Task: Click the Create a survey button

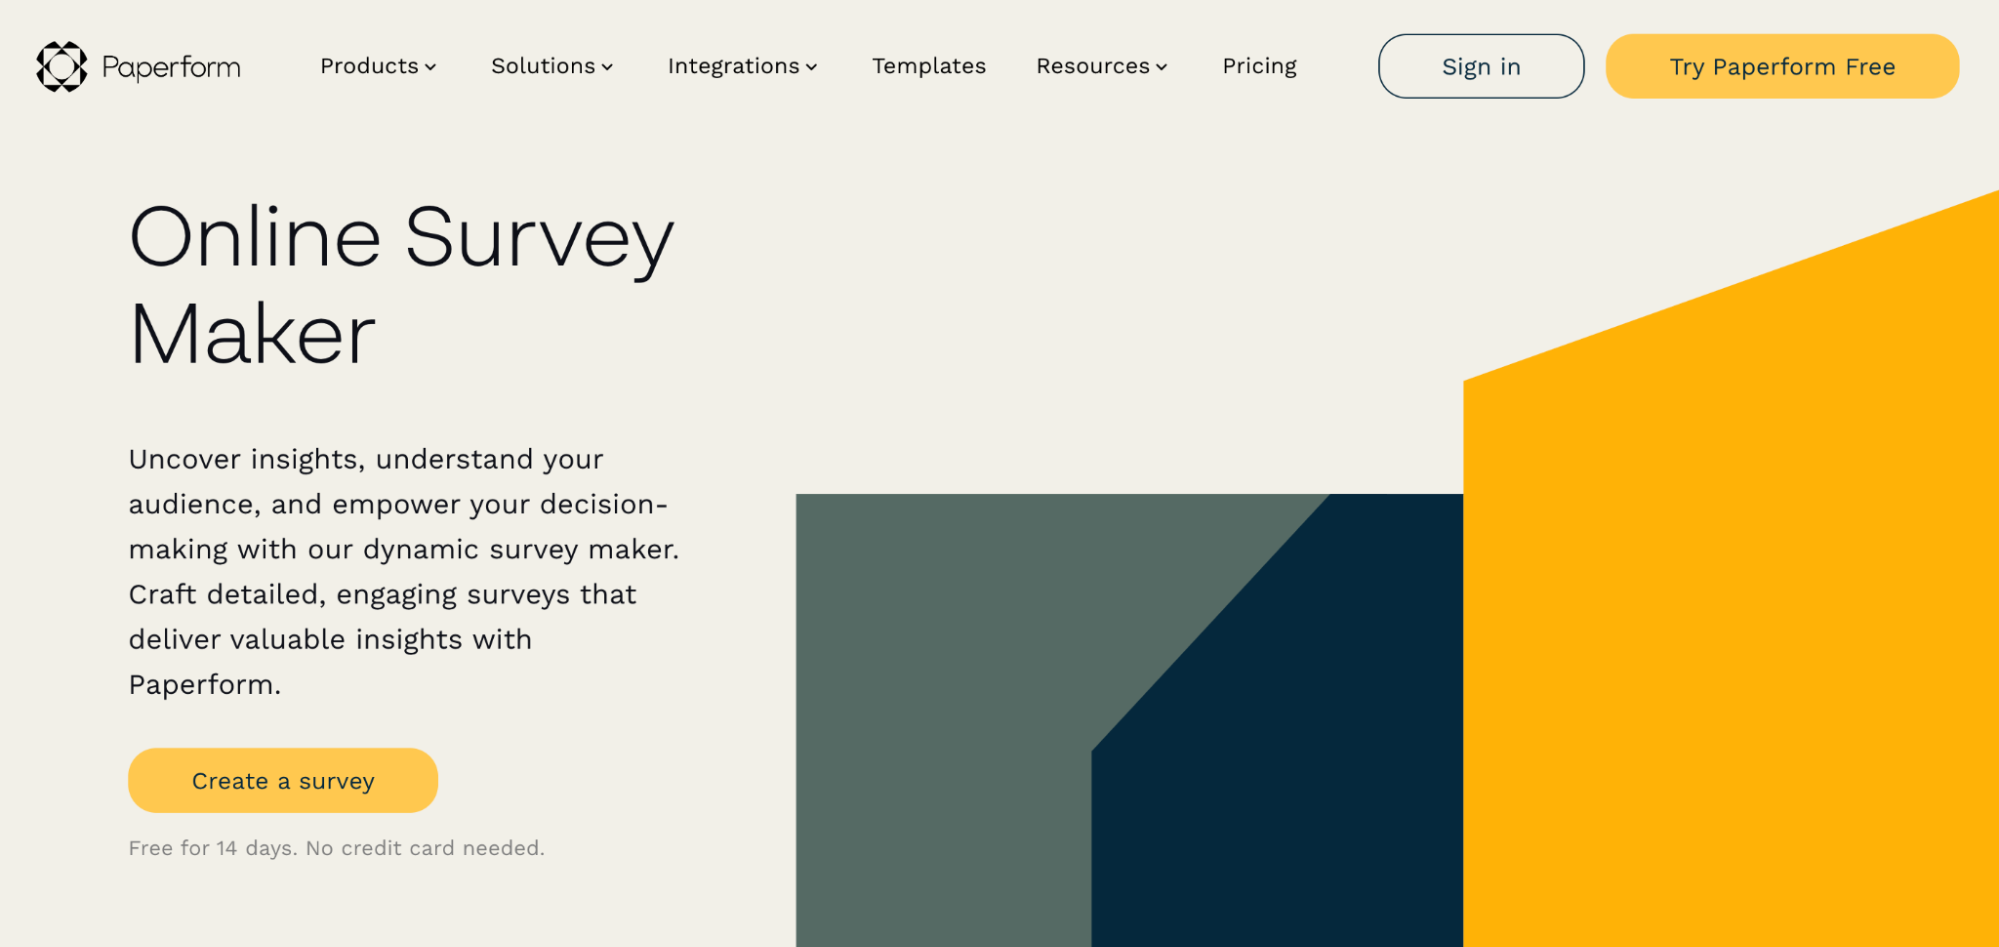Action: pos(283,780)
